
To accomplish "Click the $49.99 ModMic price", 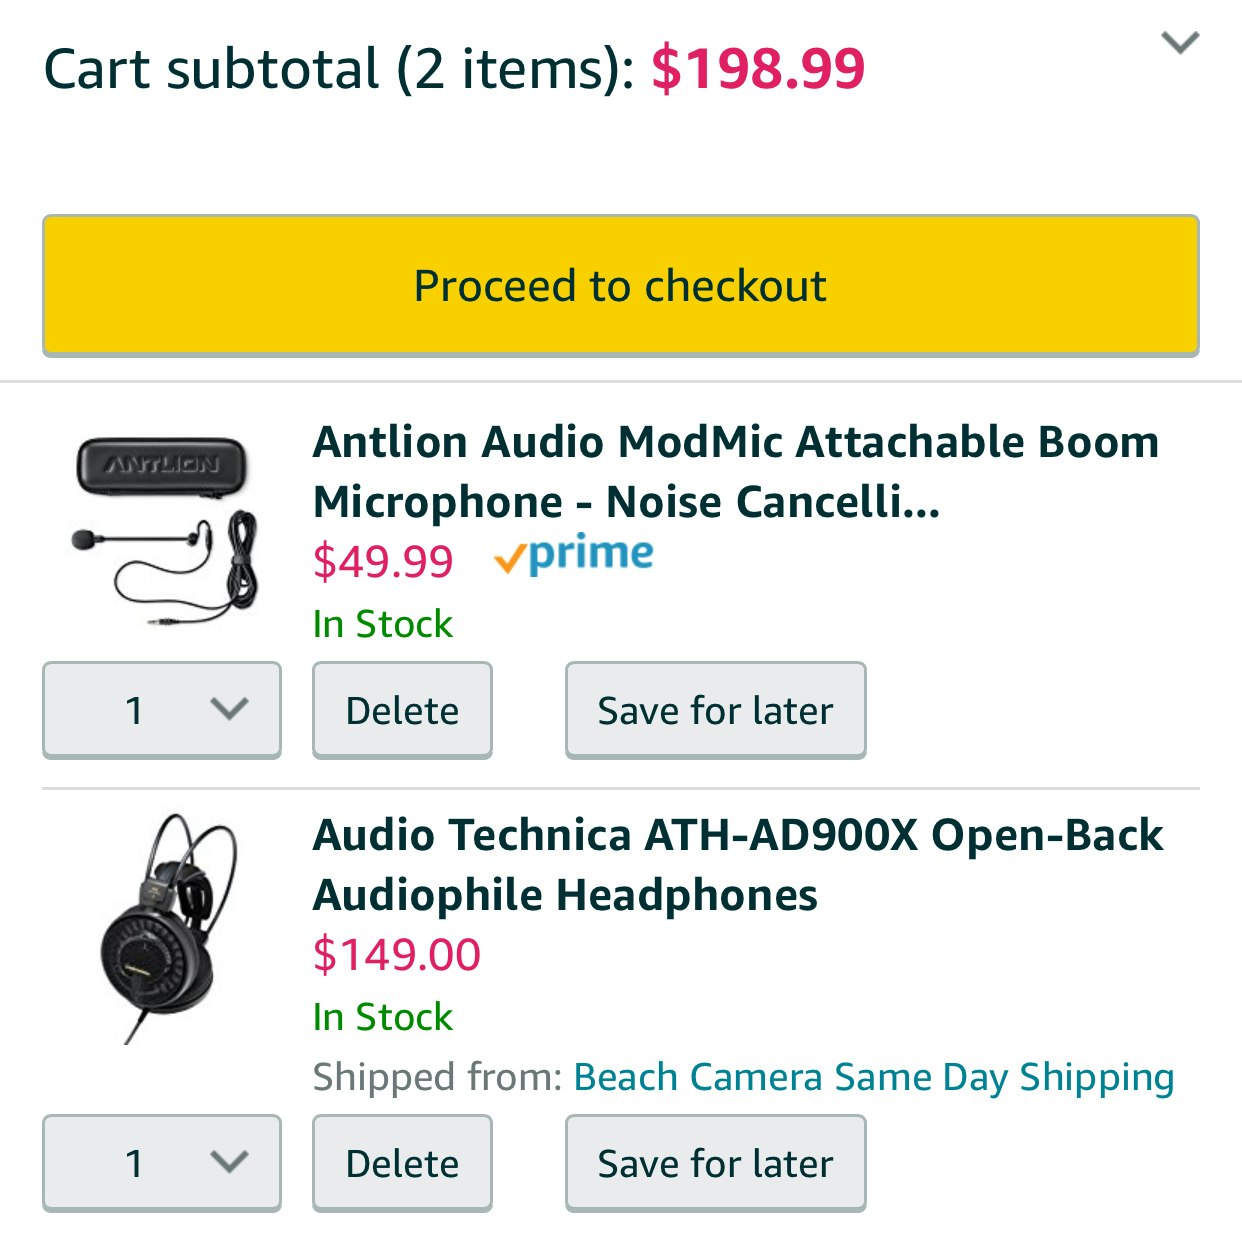I will coord(383,561).
